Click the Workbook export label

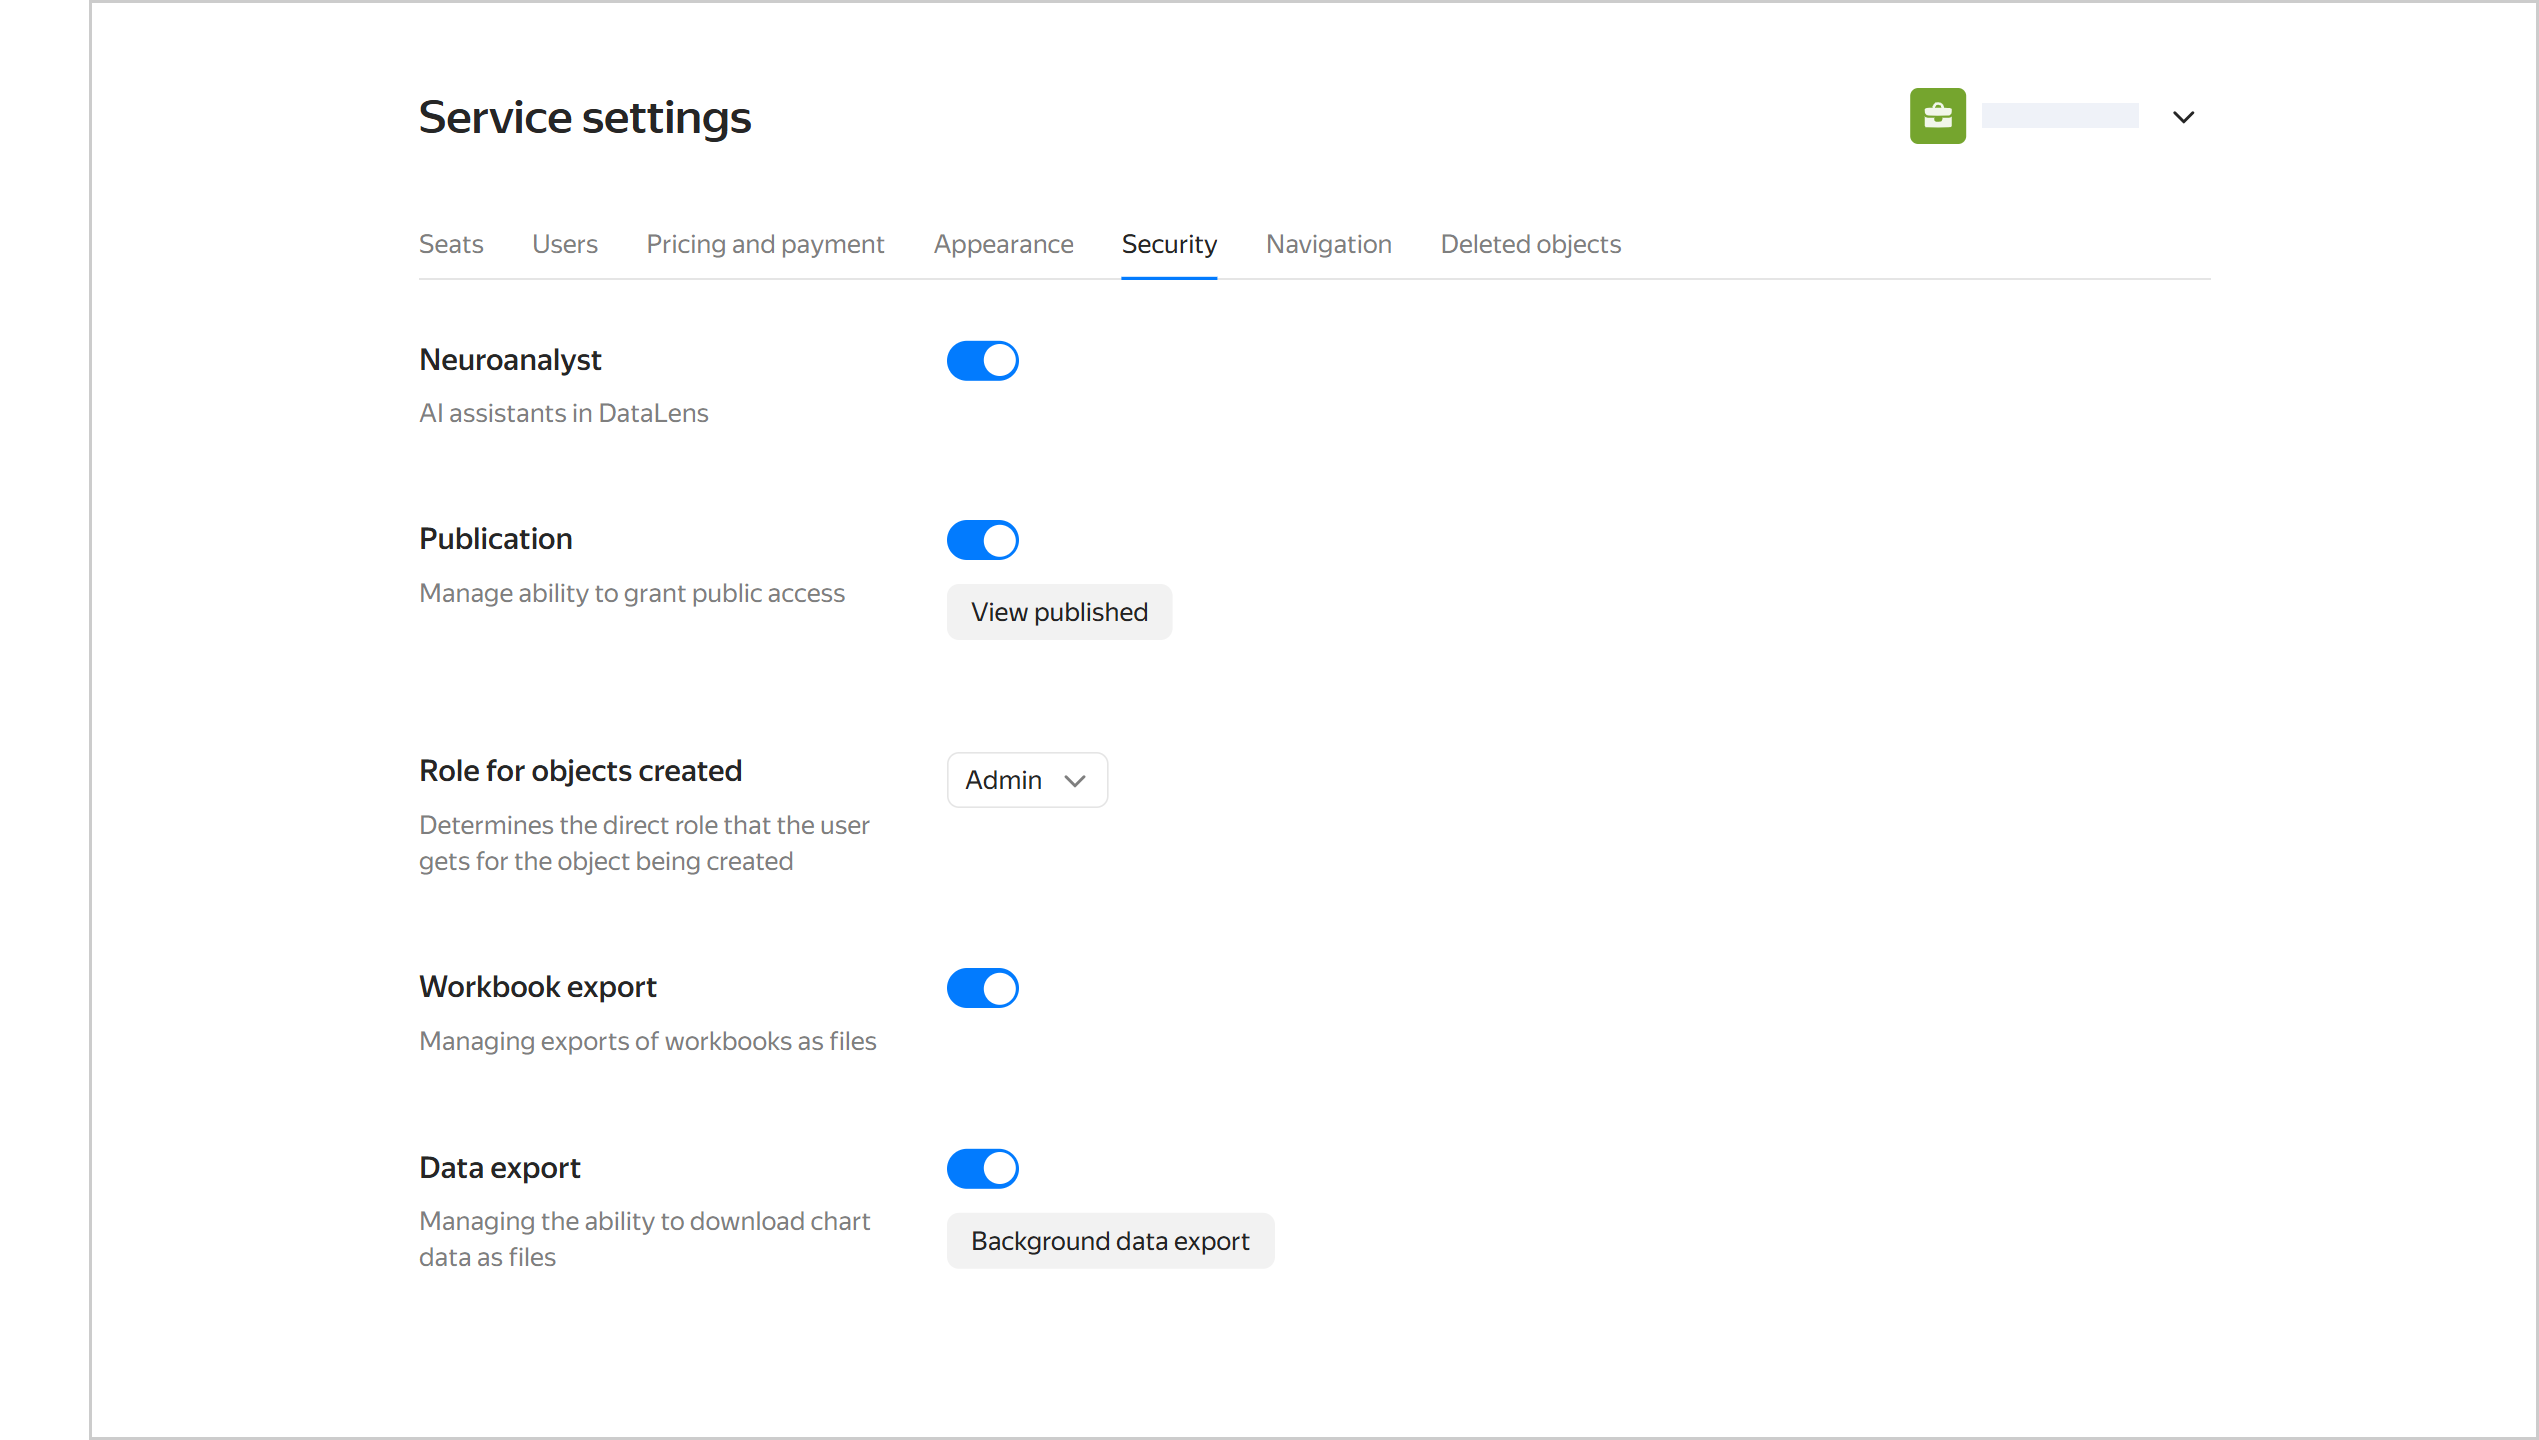pos(538,987)
